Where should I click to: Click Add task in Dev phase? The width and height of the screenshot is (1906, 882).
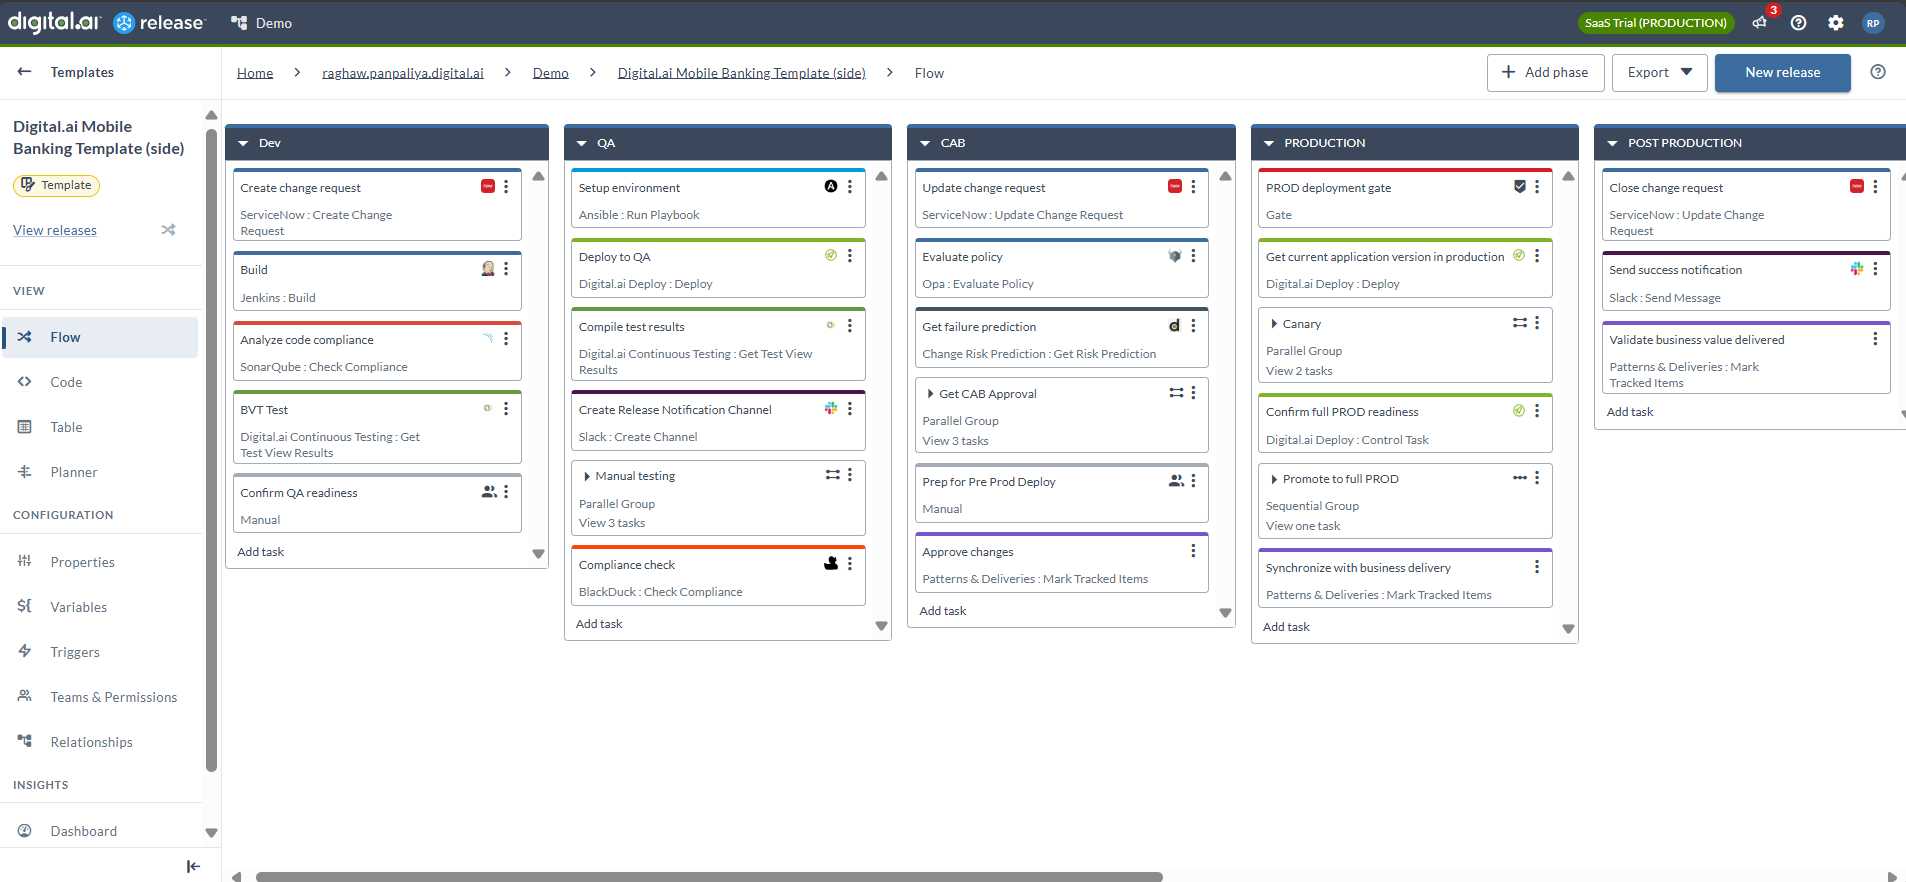click(x=261, y=552)
